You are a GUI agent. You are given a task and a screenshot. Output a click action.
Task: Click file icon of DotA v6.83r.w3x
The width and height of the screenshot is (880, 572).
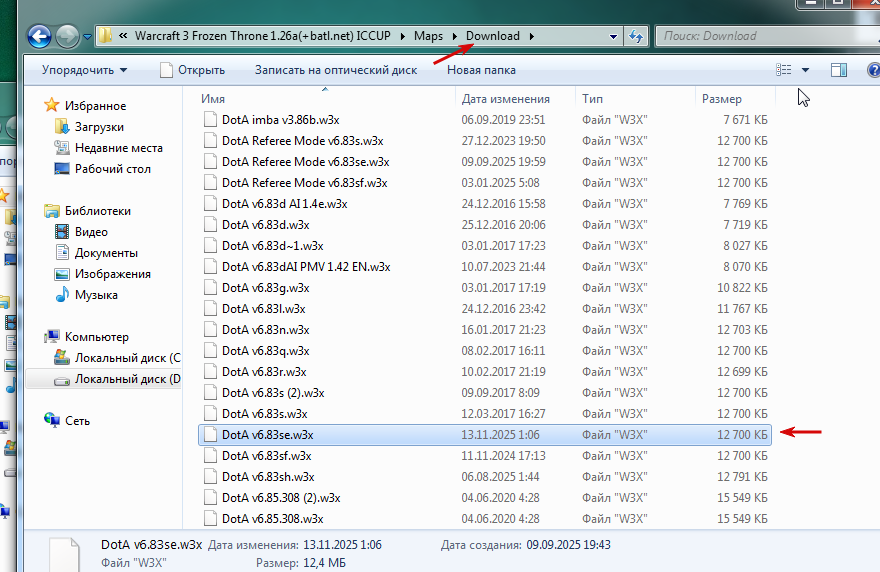(210, 371)
